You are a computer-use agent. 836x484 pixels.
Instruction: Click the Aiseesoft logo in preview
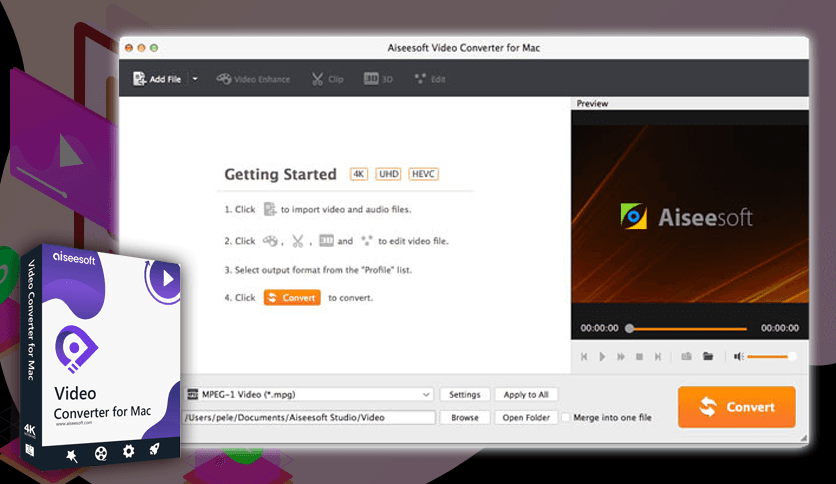[x=686, y=216]
